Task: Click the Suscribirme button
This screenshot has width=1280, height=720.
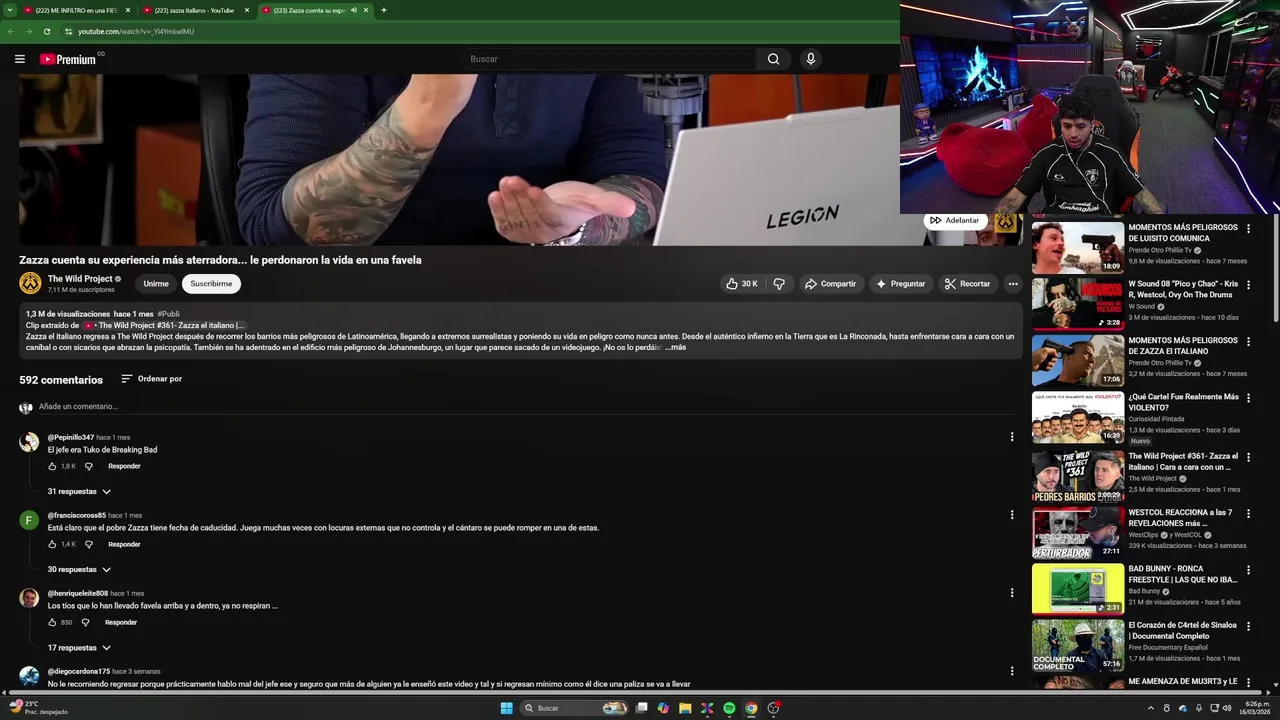Action: [x=211, y=283]
